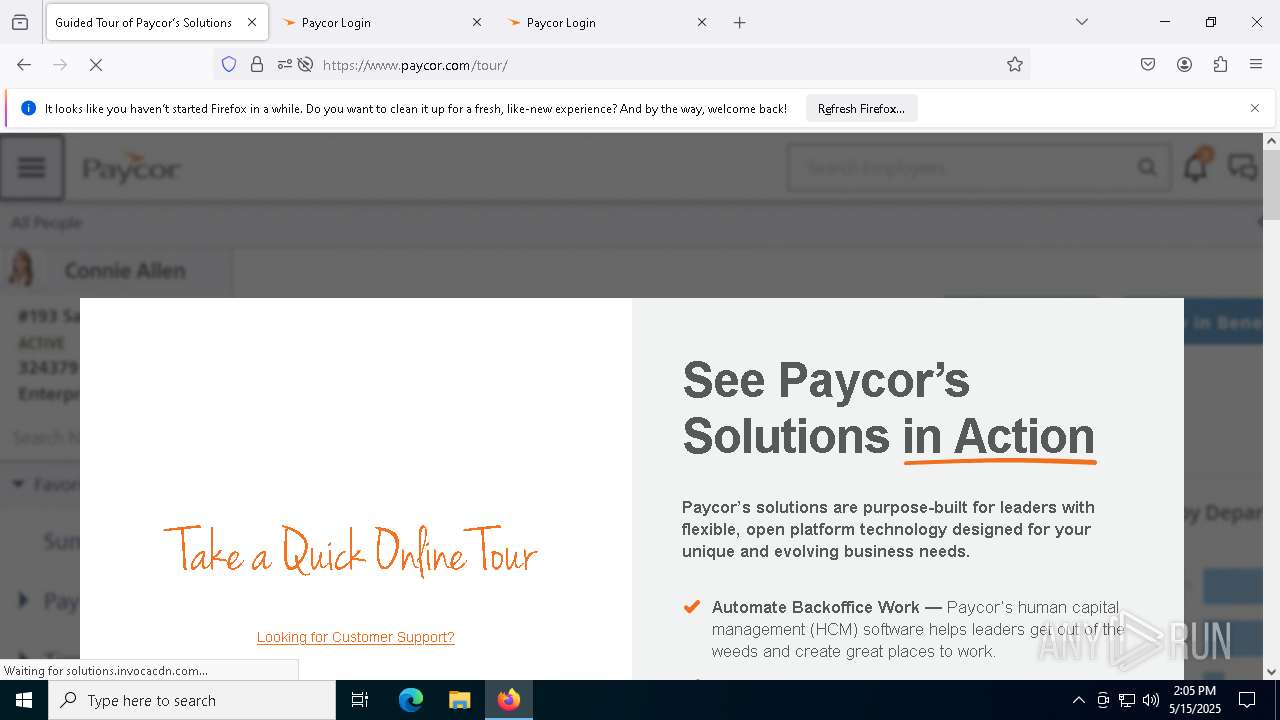View site security padlock info
Viewport: 1280px width, 720px height.
pyautogui.click(x=257, y=65)
